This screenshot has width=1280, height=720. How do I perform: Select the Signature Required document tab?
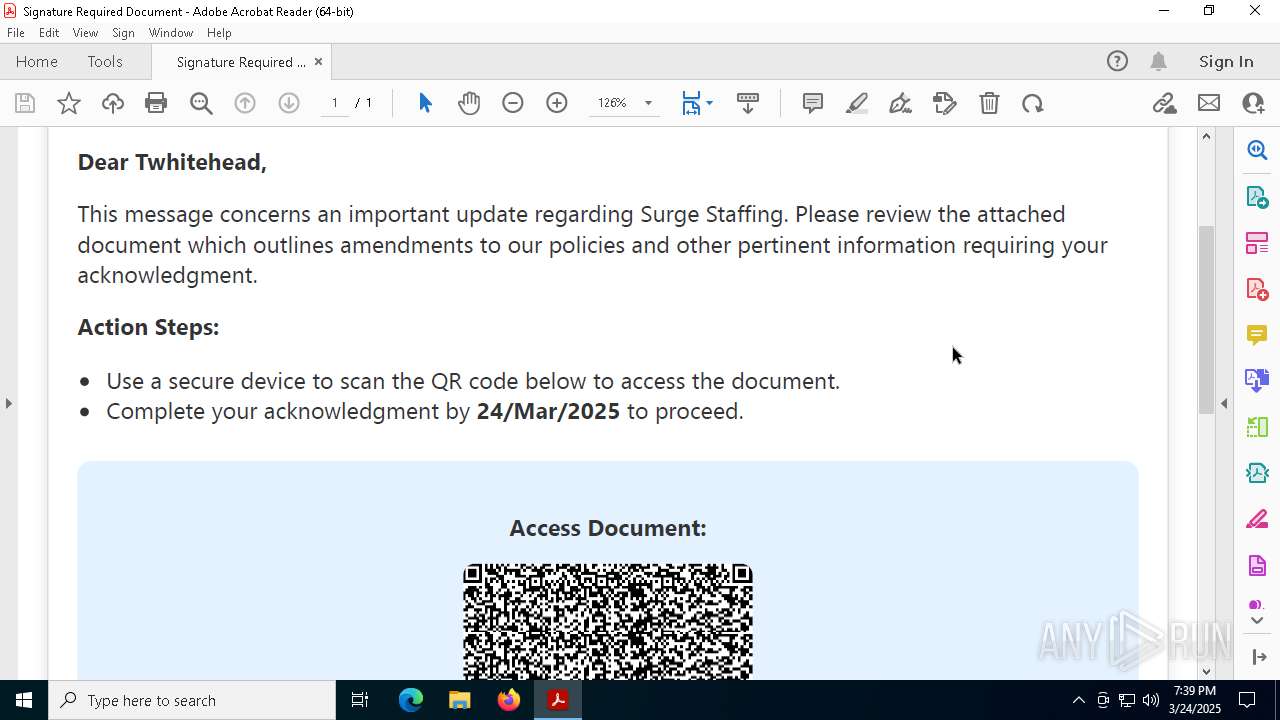click(x=241, y=62)
